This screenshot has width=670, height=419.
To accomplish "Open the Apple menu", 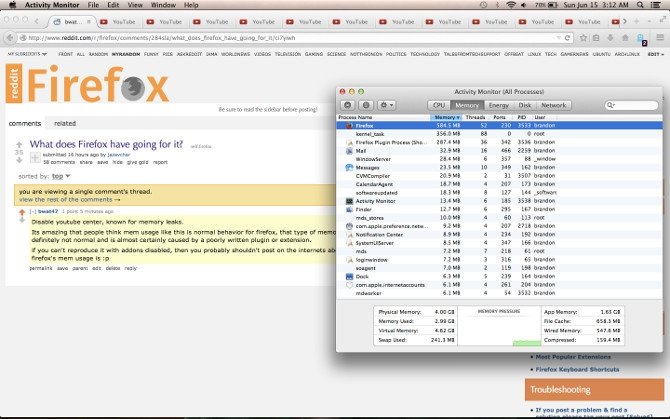I will [12, 5].
